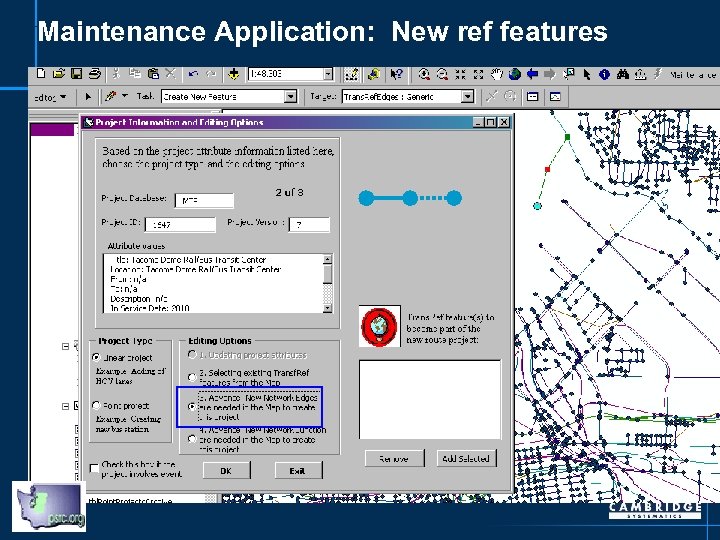Click the Cut scissors icon
This screenshot has width=720, height=540.
pyautogui.click(x=116, y=73)
